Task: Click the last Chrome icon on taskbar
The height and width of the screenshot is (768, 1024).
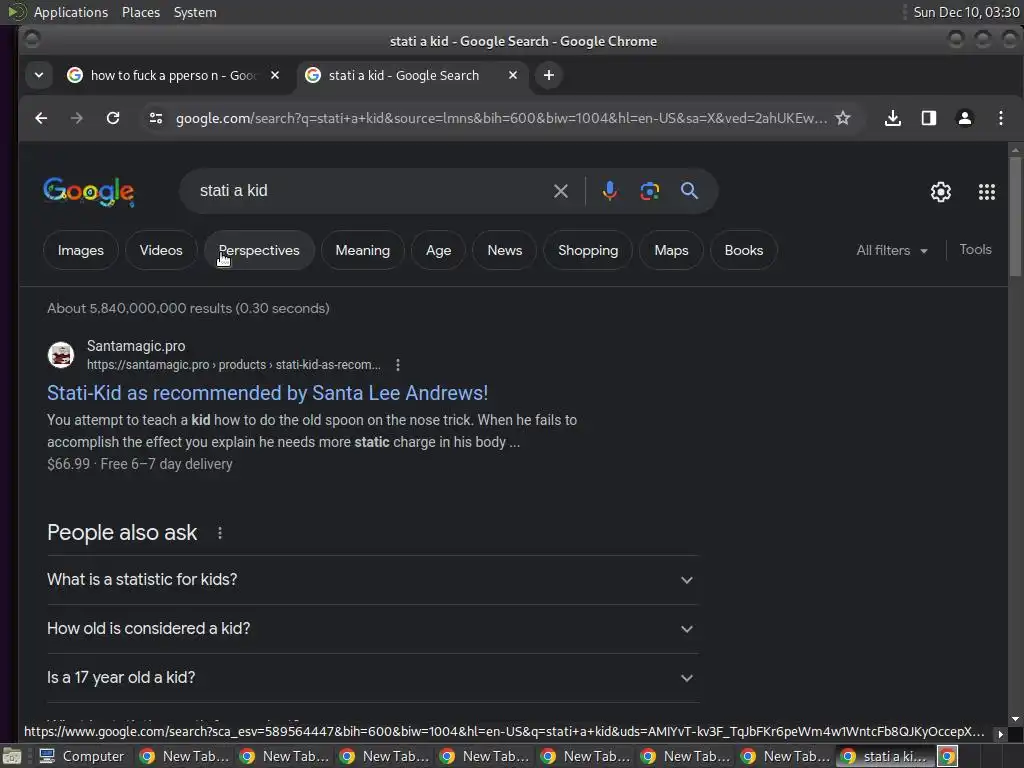Action: click(948, 756)
